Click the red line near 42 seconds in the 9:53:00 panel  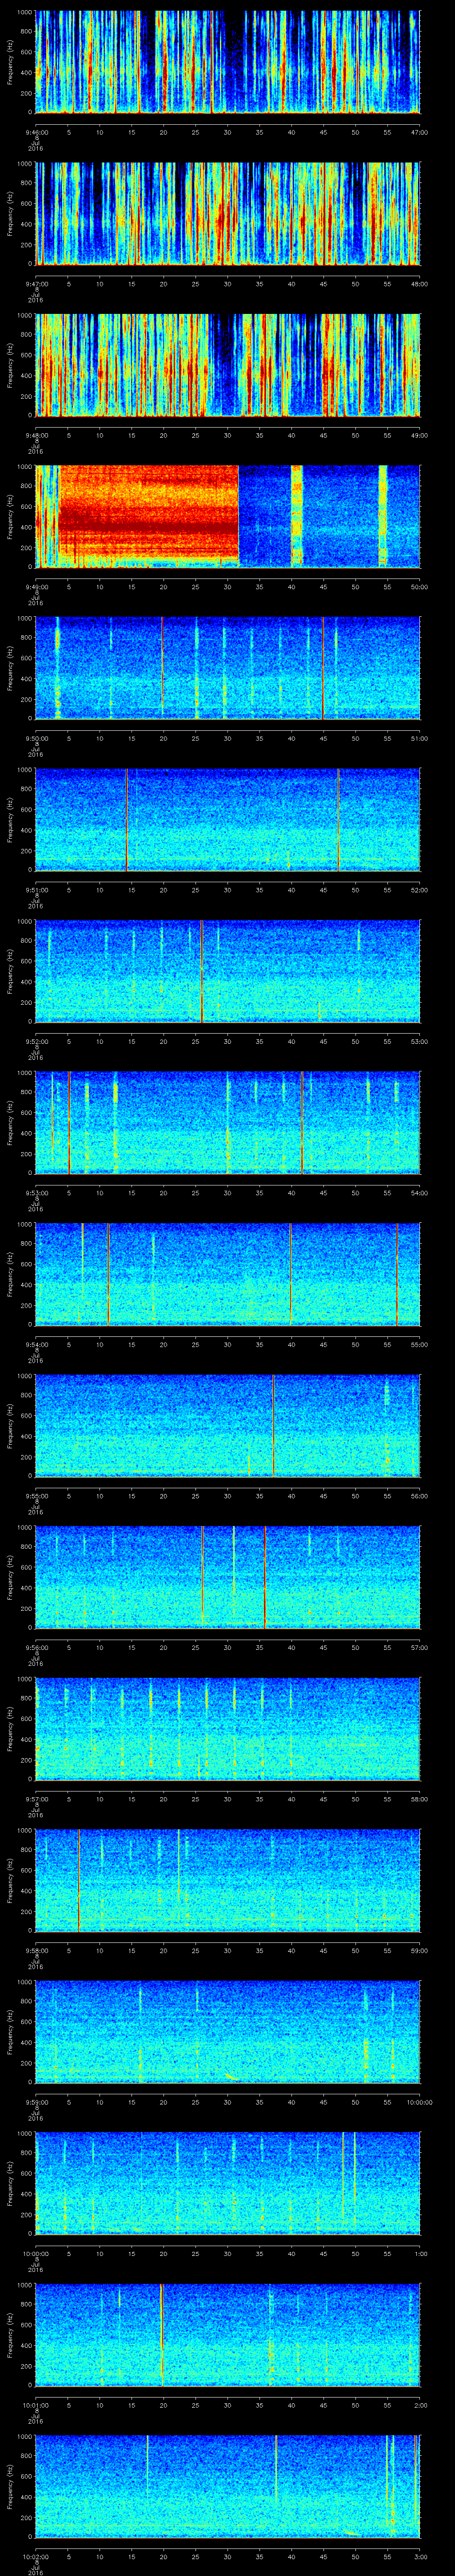(302, 1122)
